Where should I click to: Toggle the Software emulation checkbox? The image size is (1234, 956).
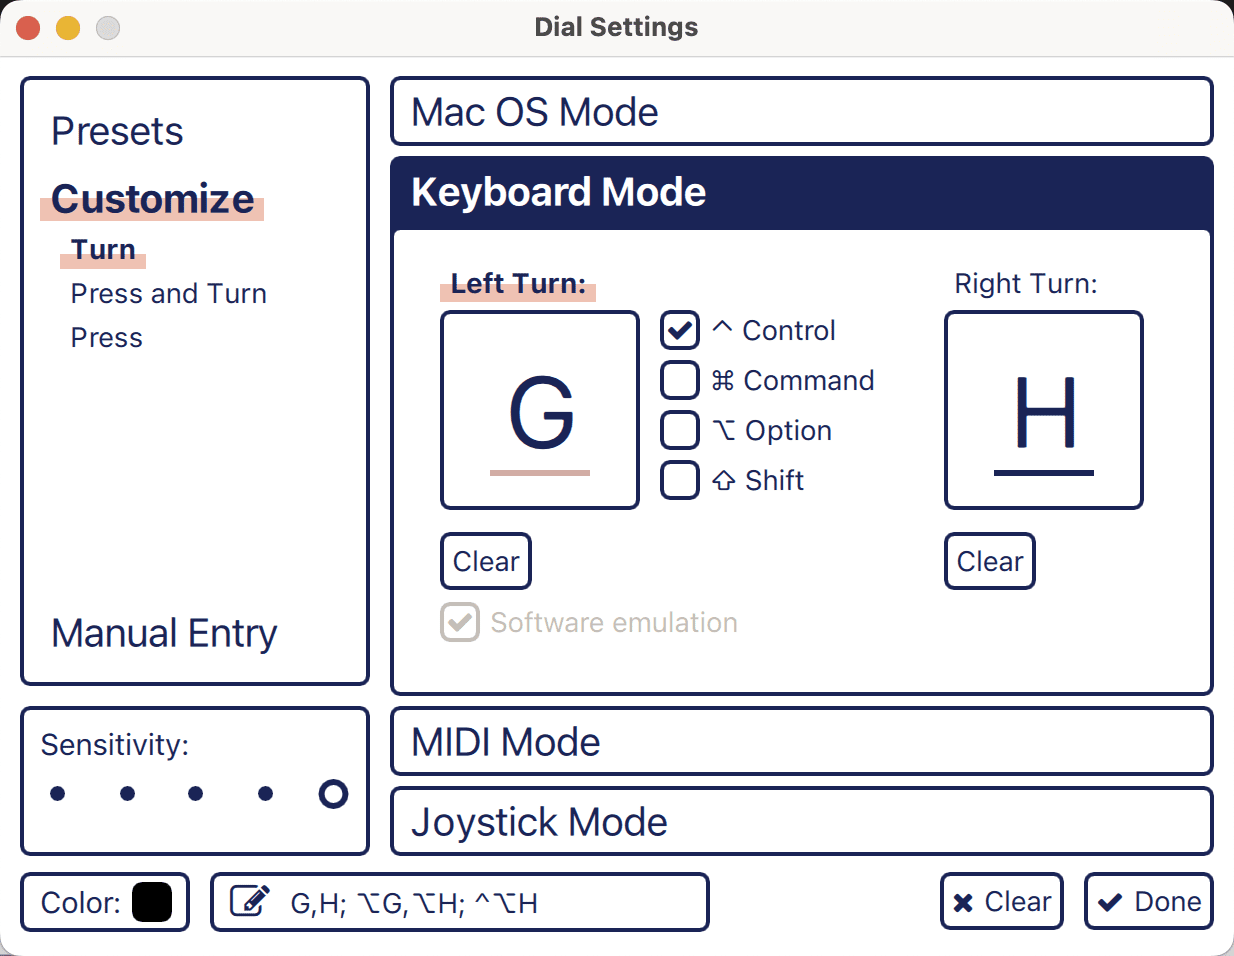pyautogui.click(x=460, y=622)
